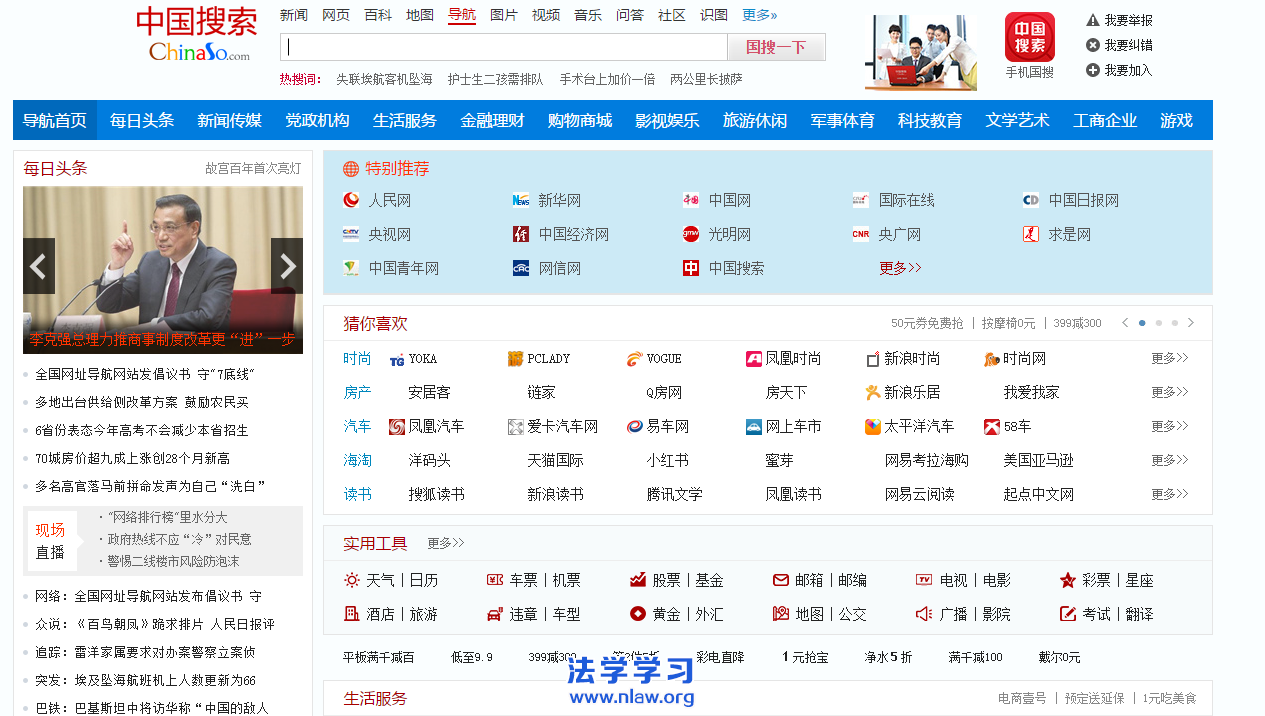Expand 更多 in the top search tabs

pos(760,15)
